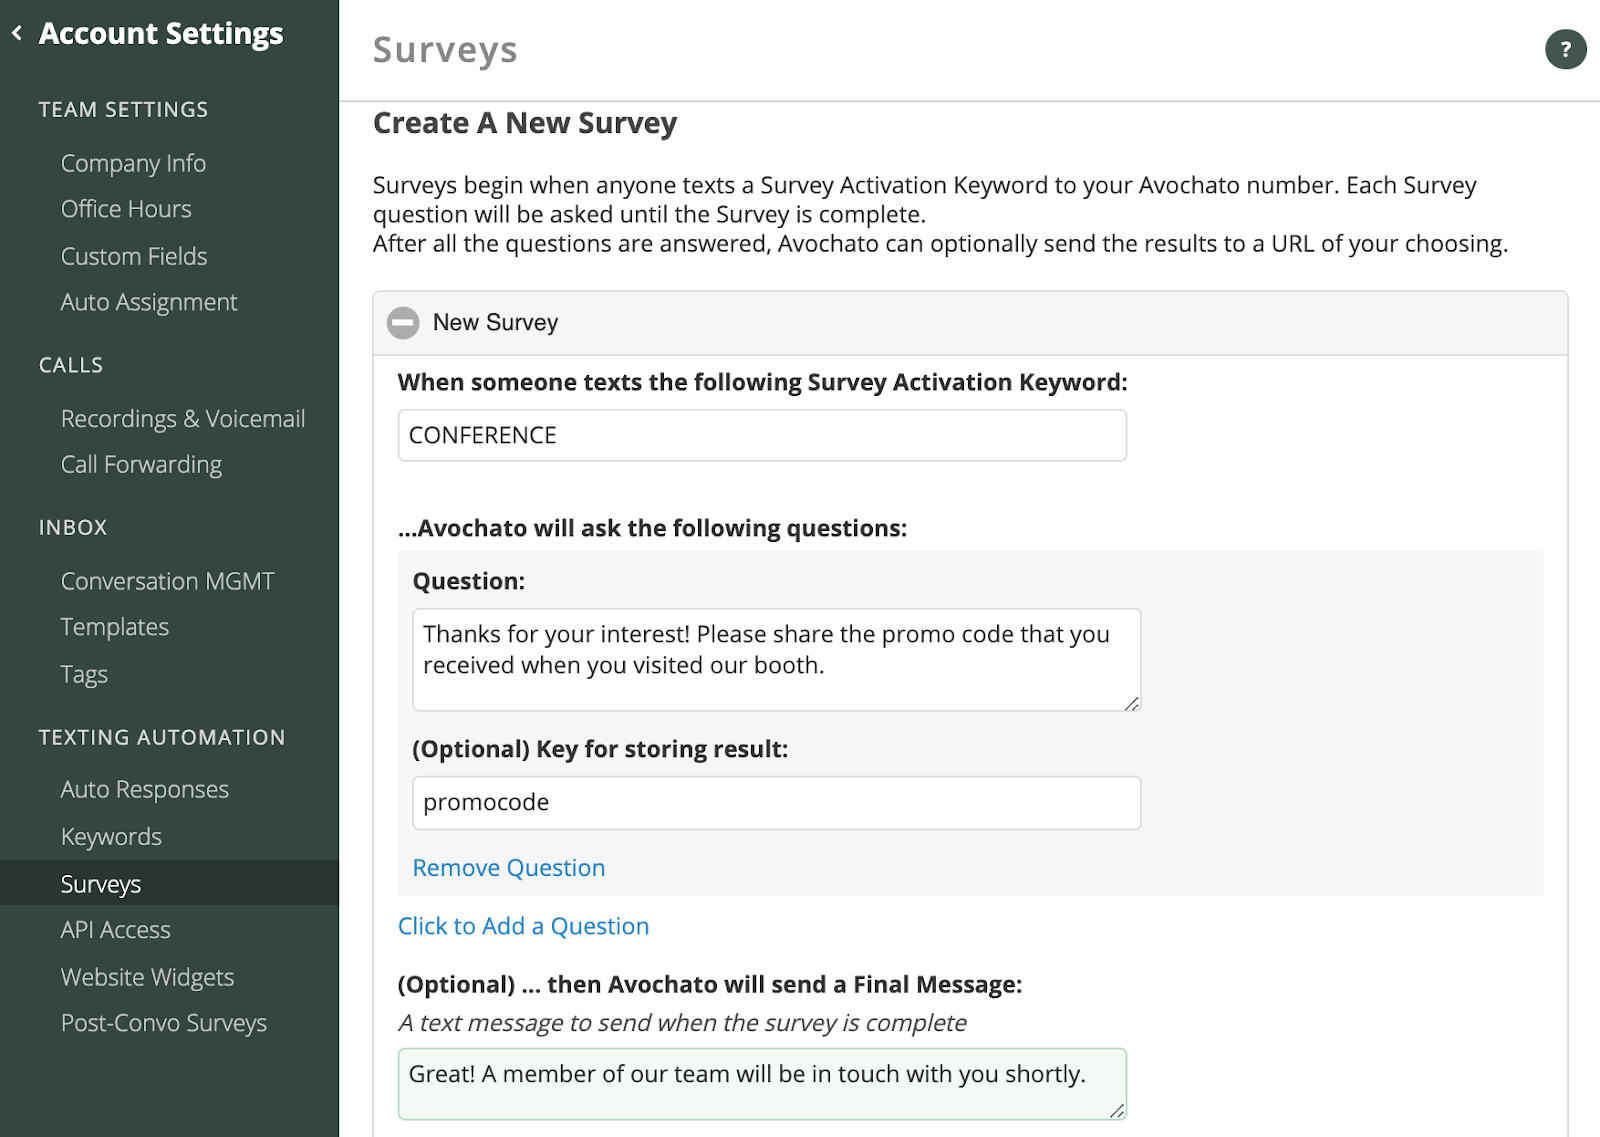Edit the Final Message text area

pyautogui.click(x=762, y=1083)
